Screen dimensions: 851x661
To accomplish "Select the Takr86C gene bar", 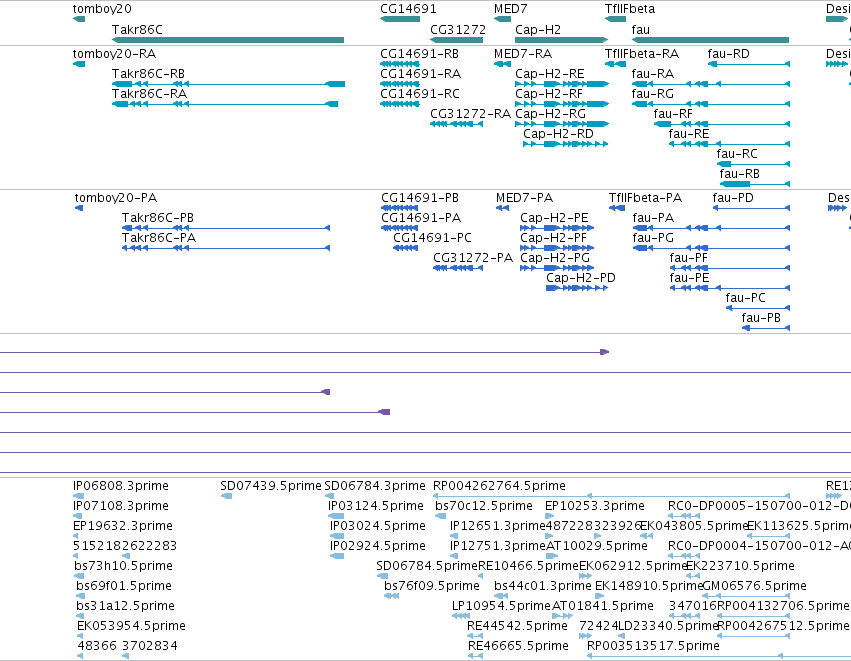I will 227,40.
